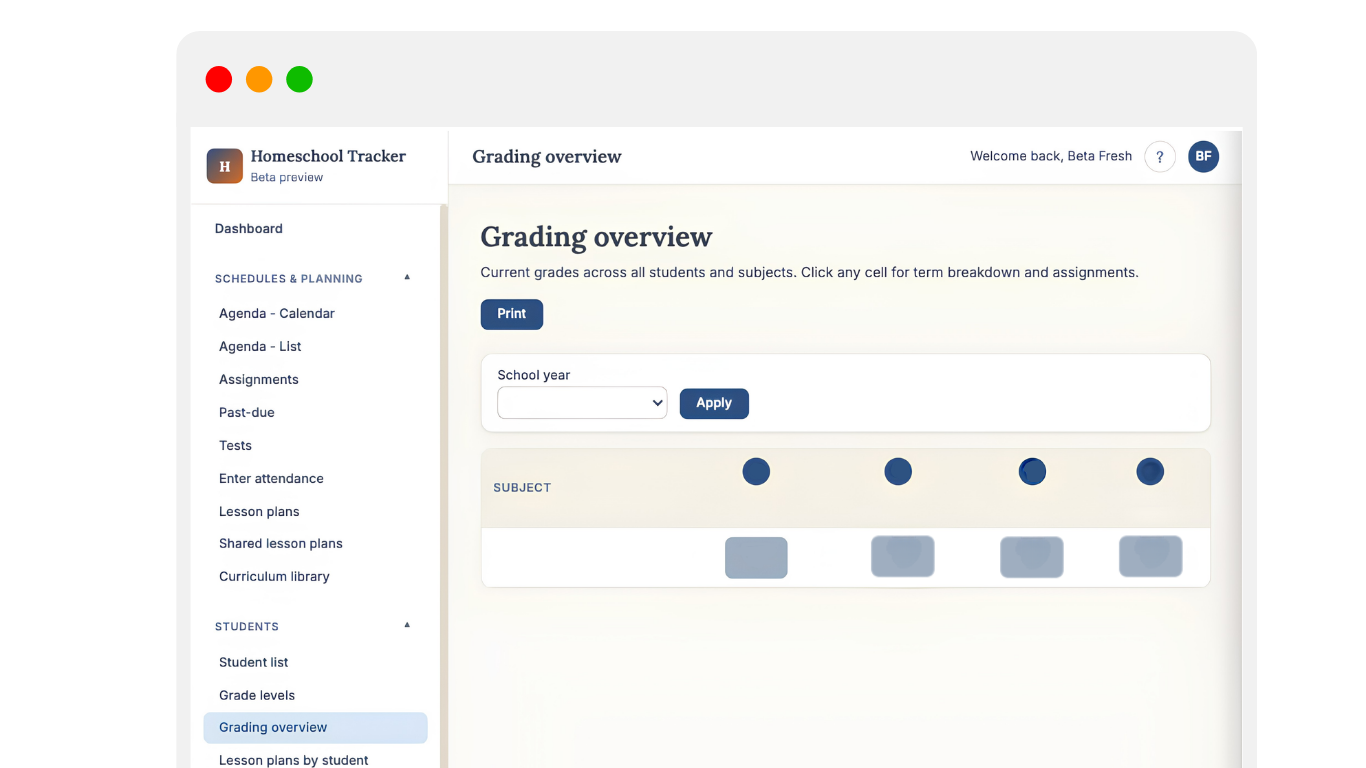This screenshot has height=768, width=1366.
Task: Click the Welcome back, Beta Fresh text
Action: pos(1051,156)
